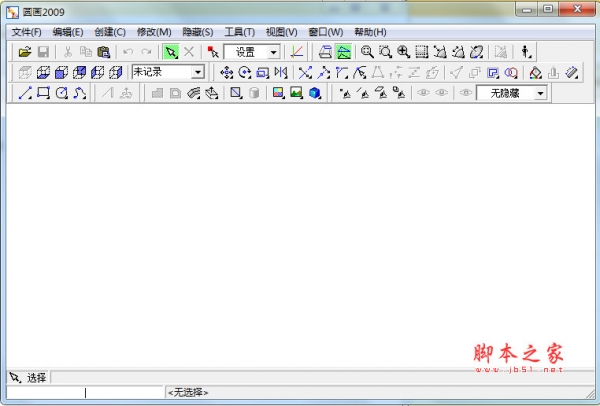Click the command input field at bottom left

point(85,392)
